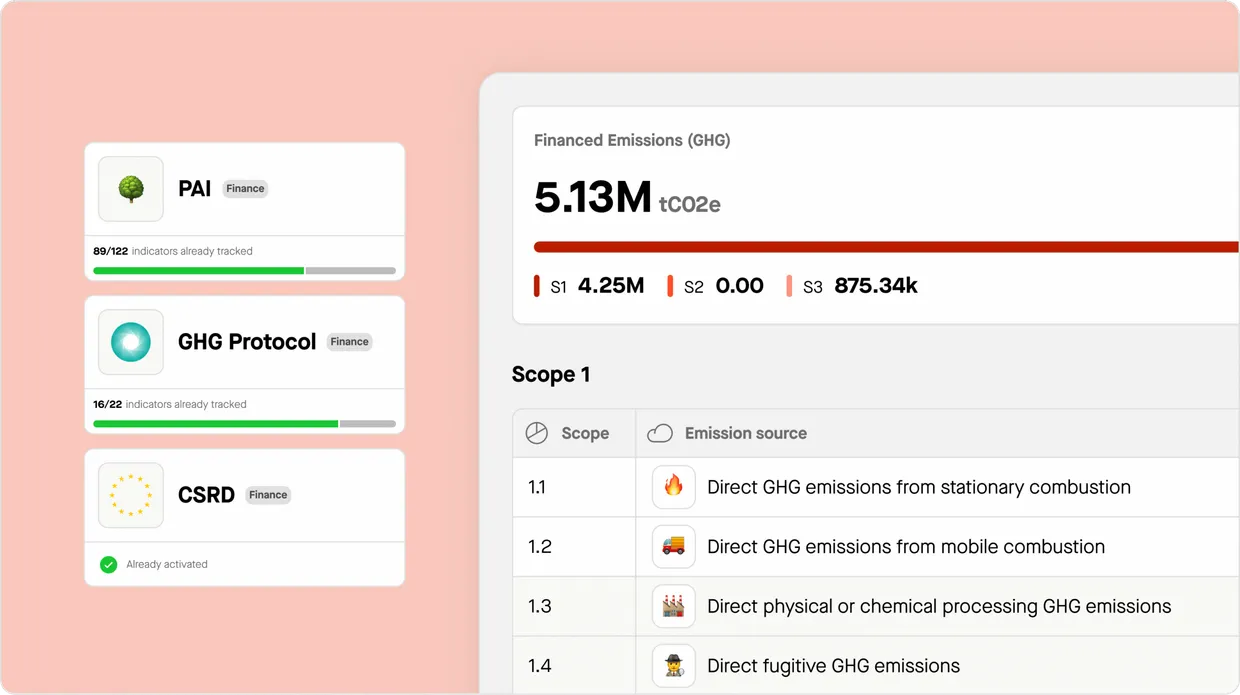Click the GHG Protocol indicators progress bar
1240x695 pixels.
coord(244,424)
